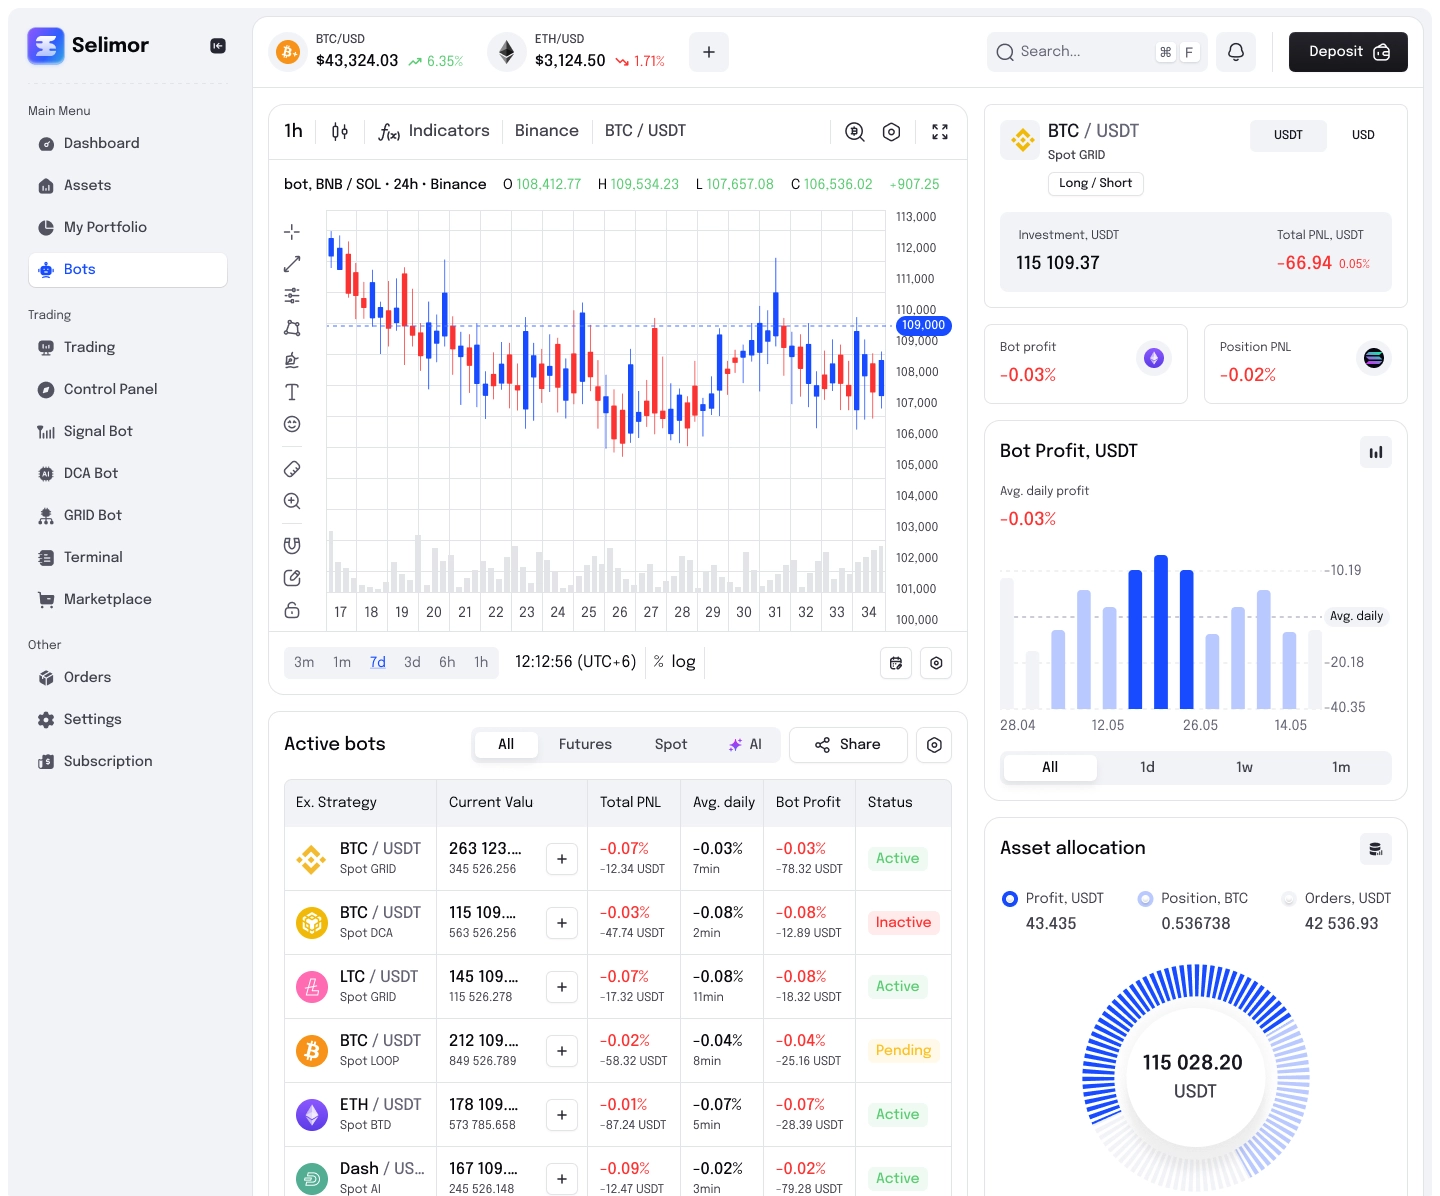Collapse the sidebar with the arrow icon
Image resolution: width=1440 pixels, height=1196 pixels.
218,46
